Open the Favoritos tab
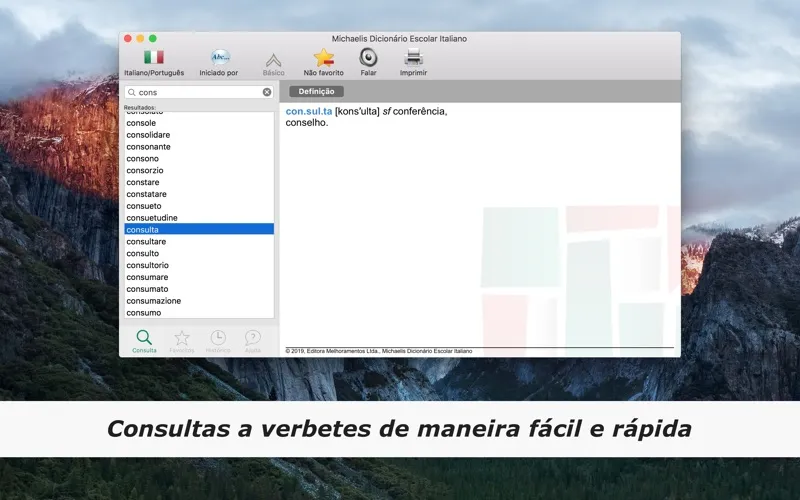800x500 pixels. pyautogui.click(x=181, y=340)
